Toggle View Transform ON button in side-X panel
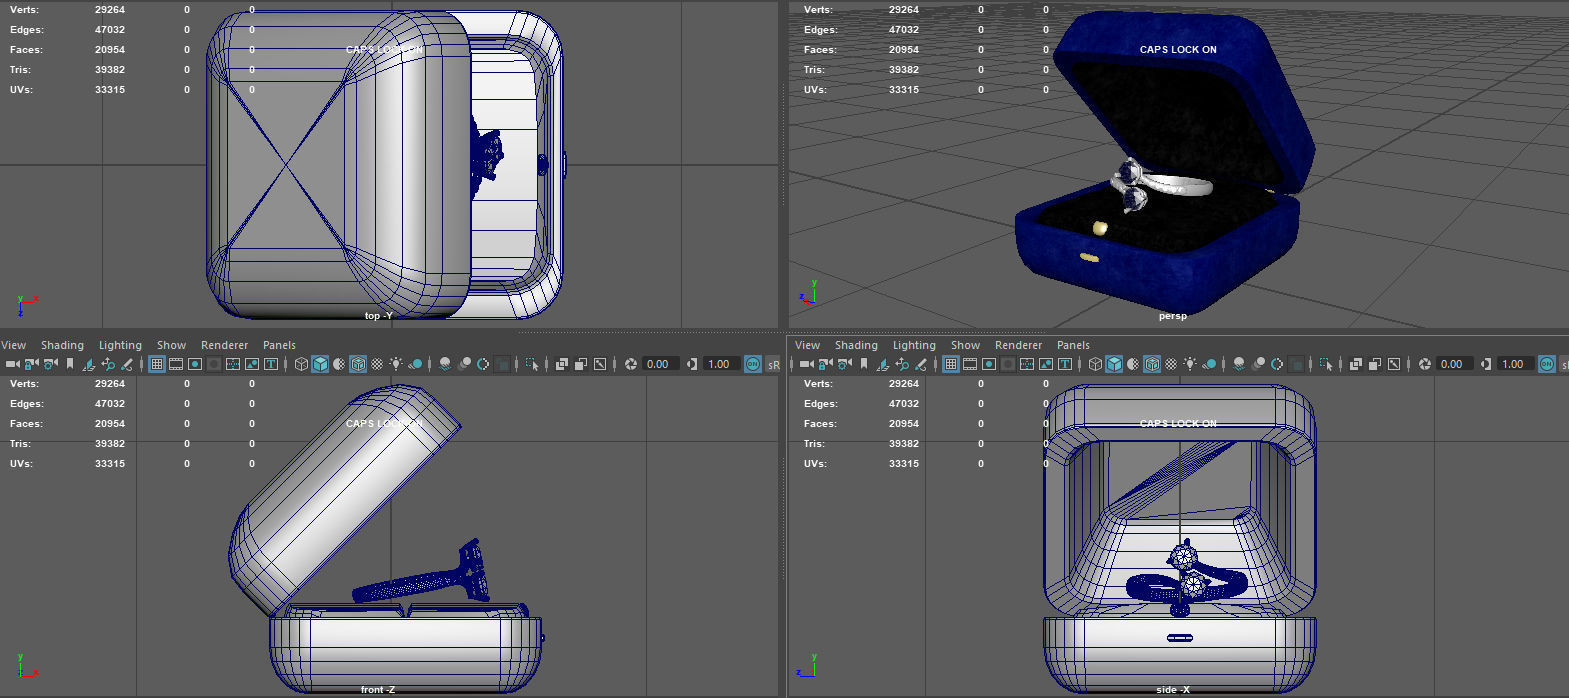Image resolution: width=1569 pixels, height=698 pixels. [x=1547, y=364]
